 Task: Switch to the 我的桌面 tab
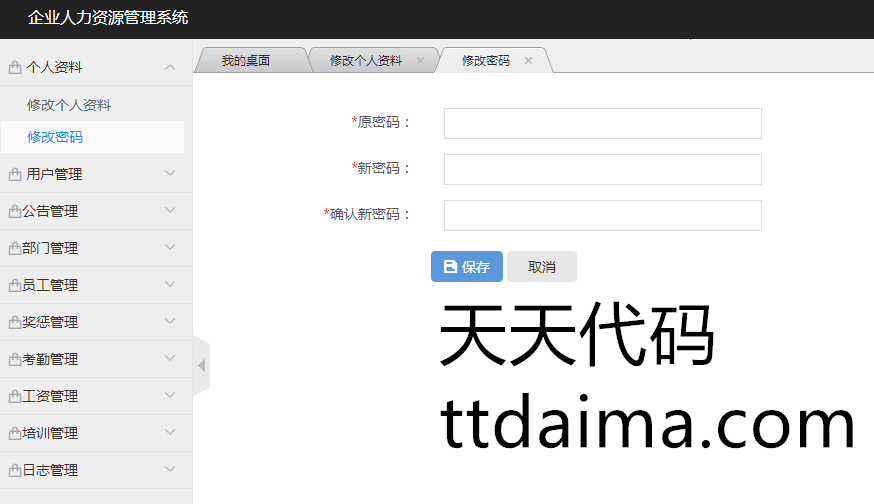246,61
